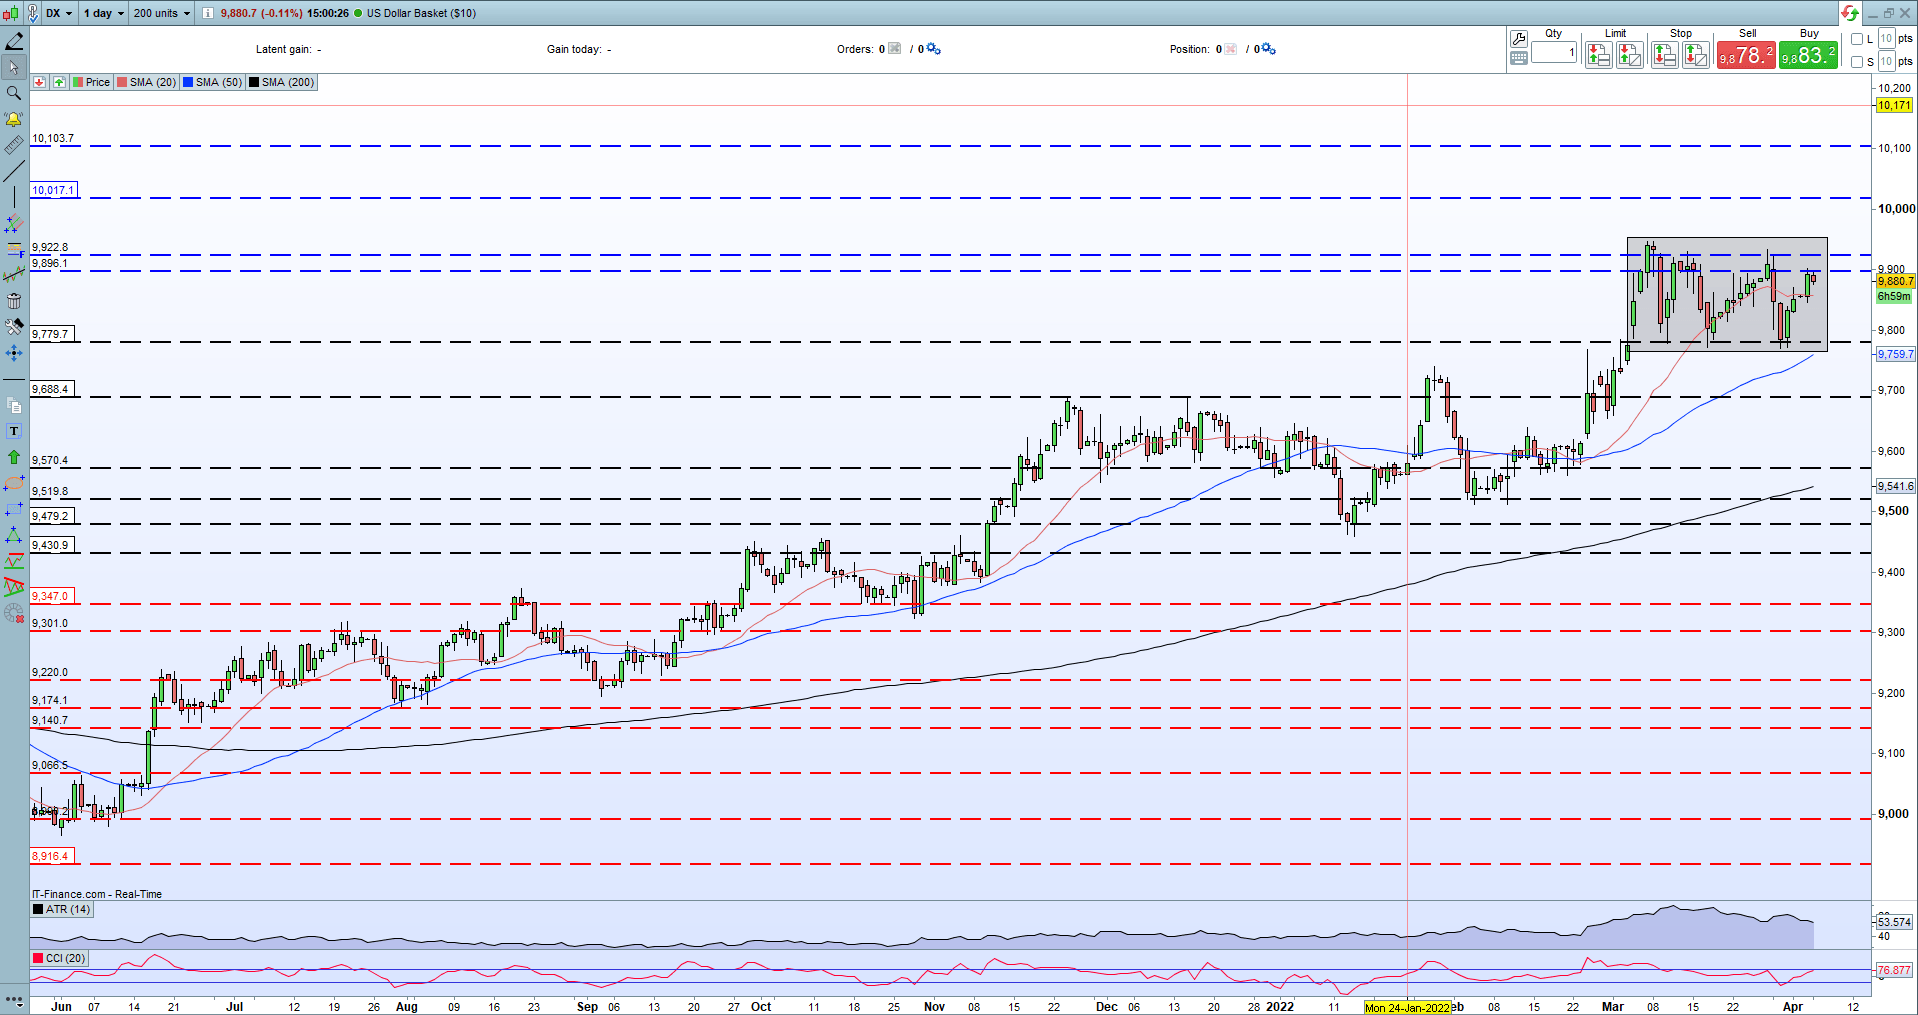Select the red 9,347.0 line label

[51, 596]
